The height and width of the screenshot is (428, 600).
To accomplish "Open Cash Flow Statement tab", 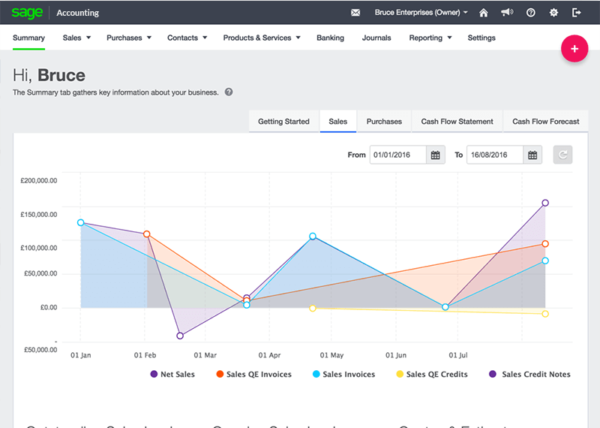I will [x=457, y=121].
